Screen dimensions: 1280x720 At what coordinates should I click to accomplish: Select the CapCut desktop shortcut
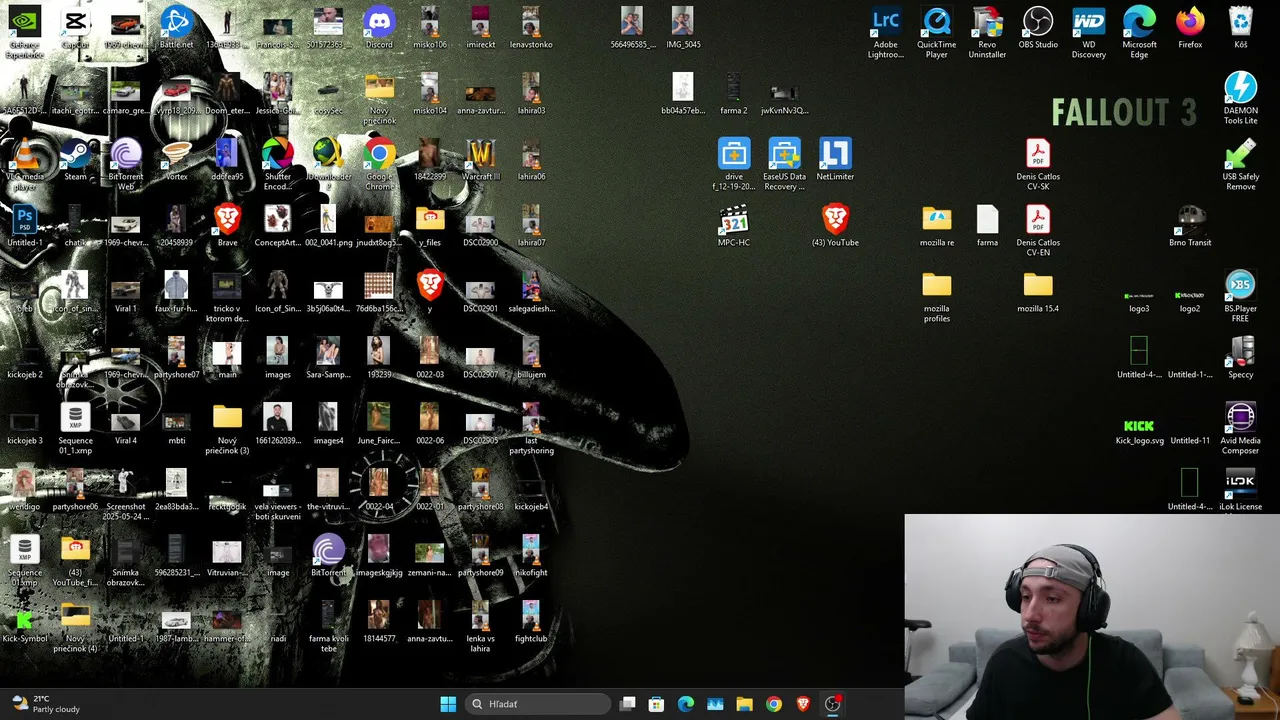click(75, 28)
